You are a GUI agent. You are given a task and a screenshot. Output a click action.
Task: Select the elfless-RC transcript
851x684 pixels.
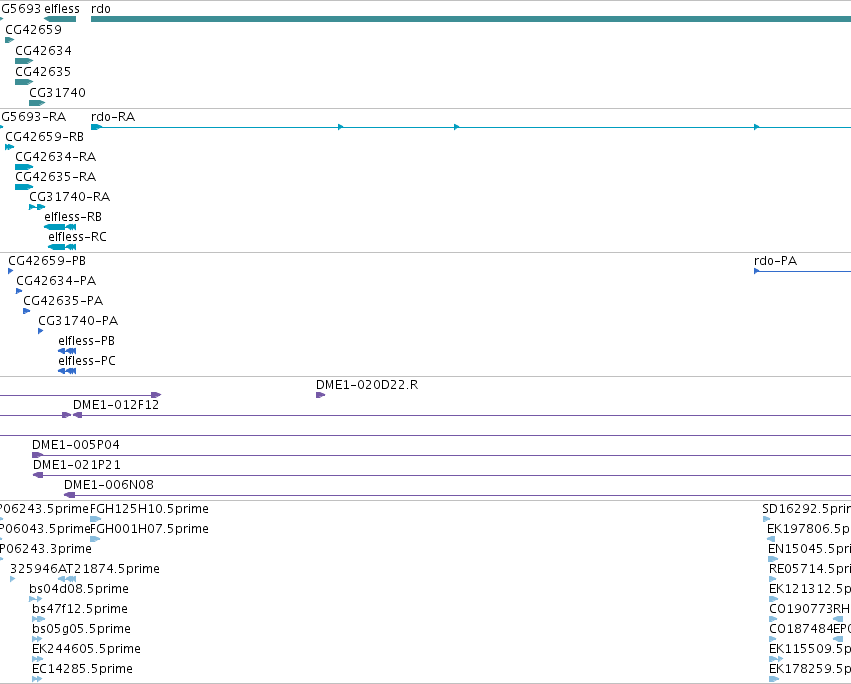(x=62, y=247)
